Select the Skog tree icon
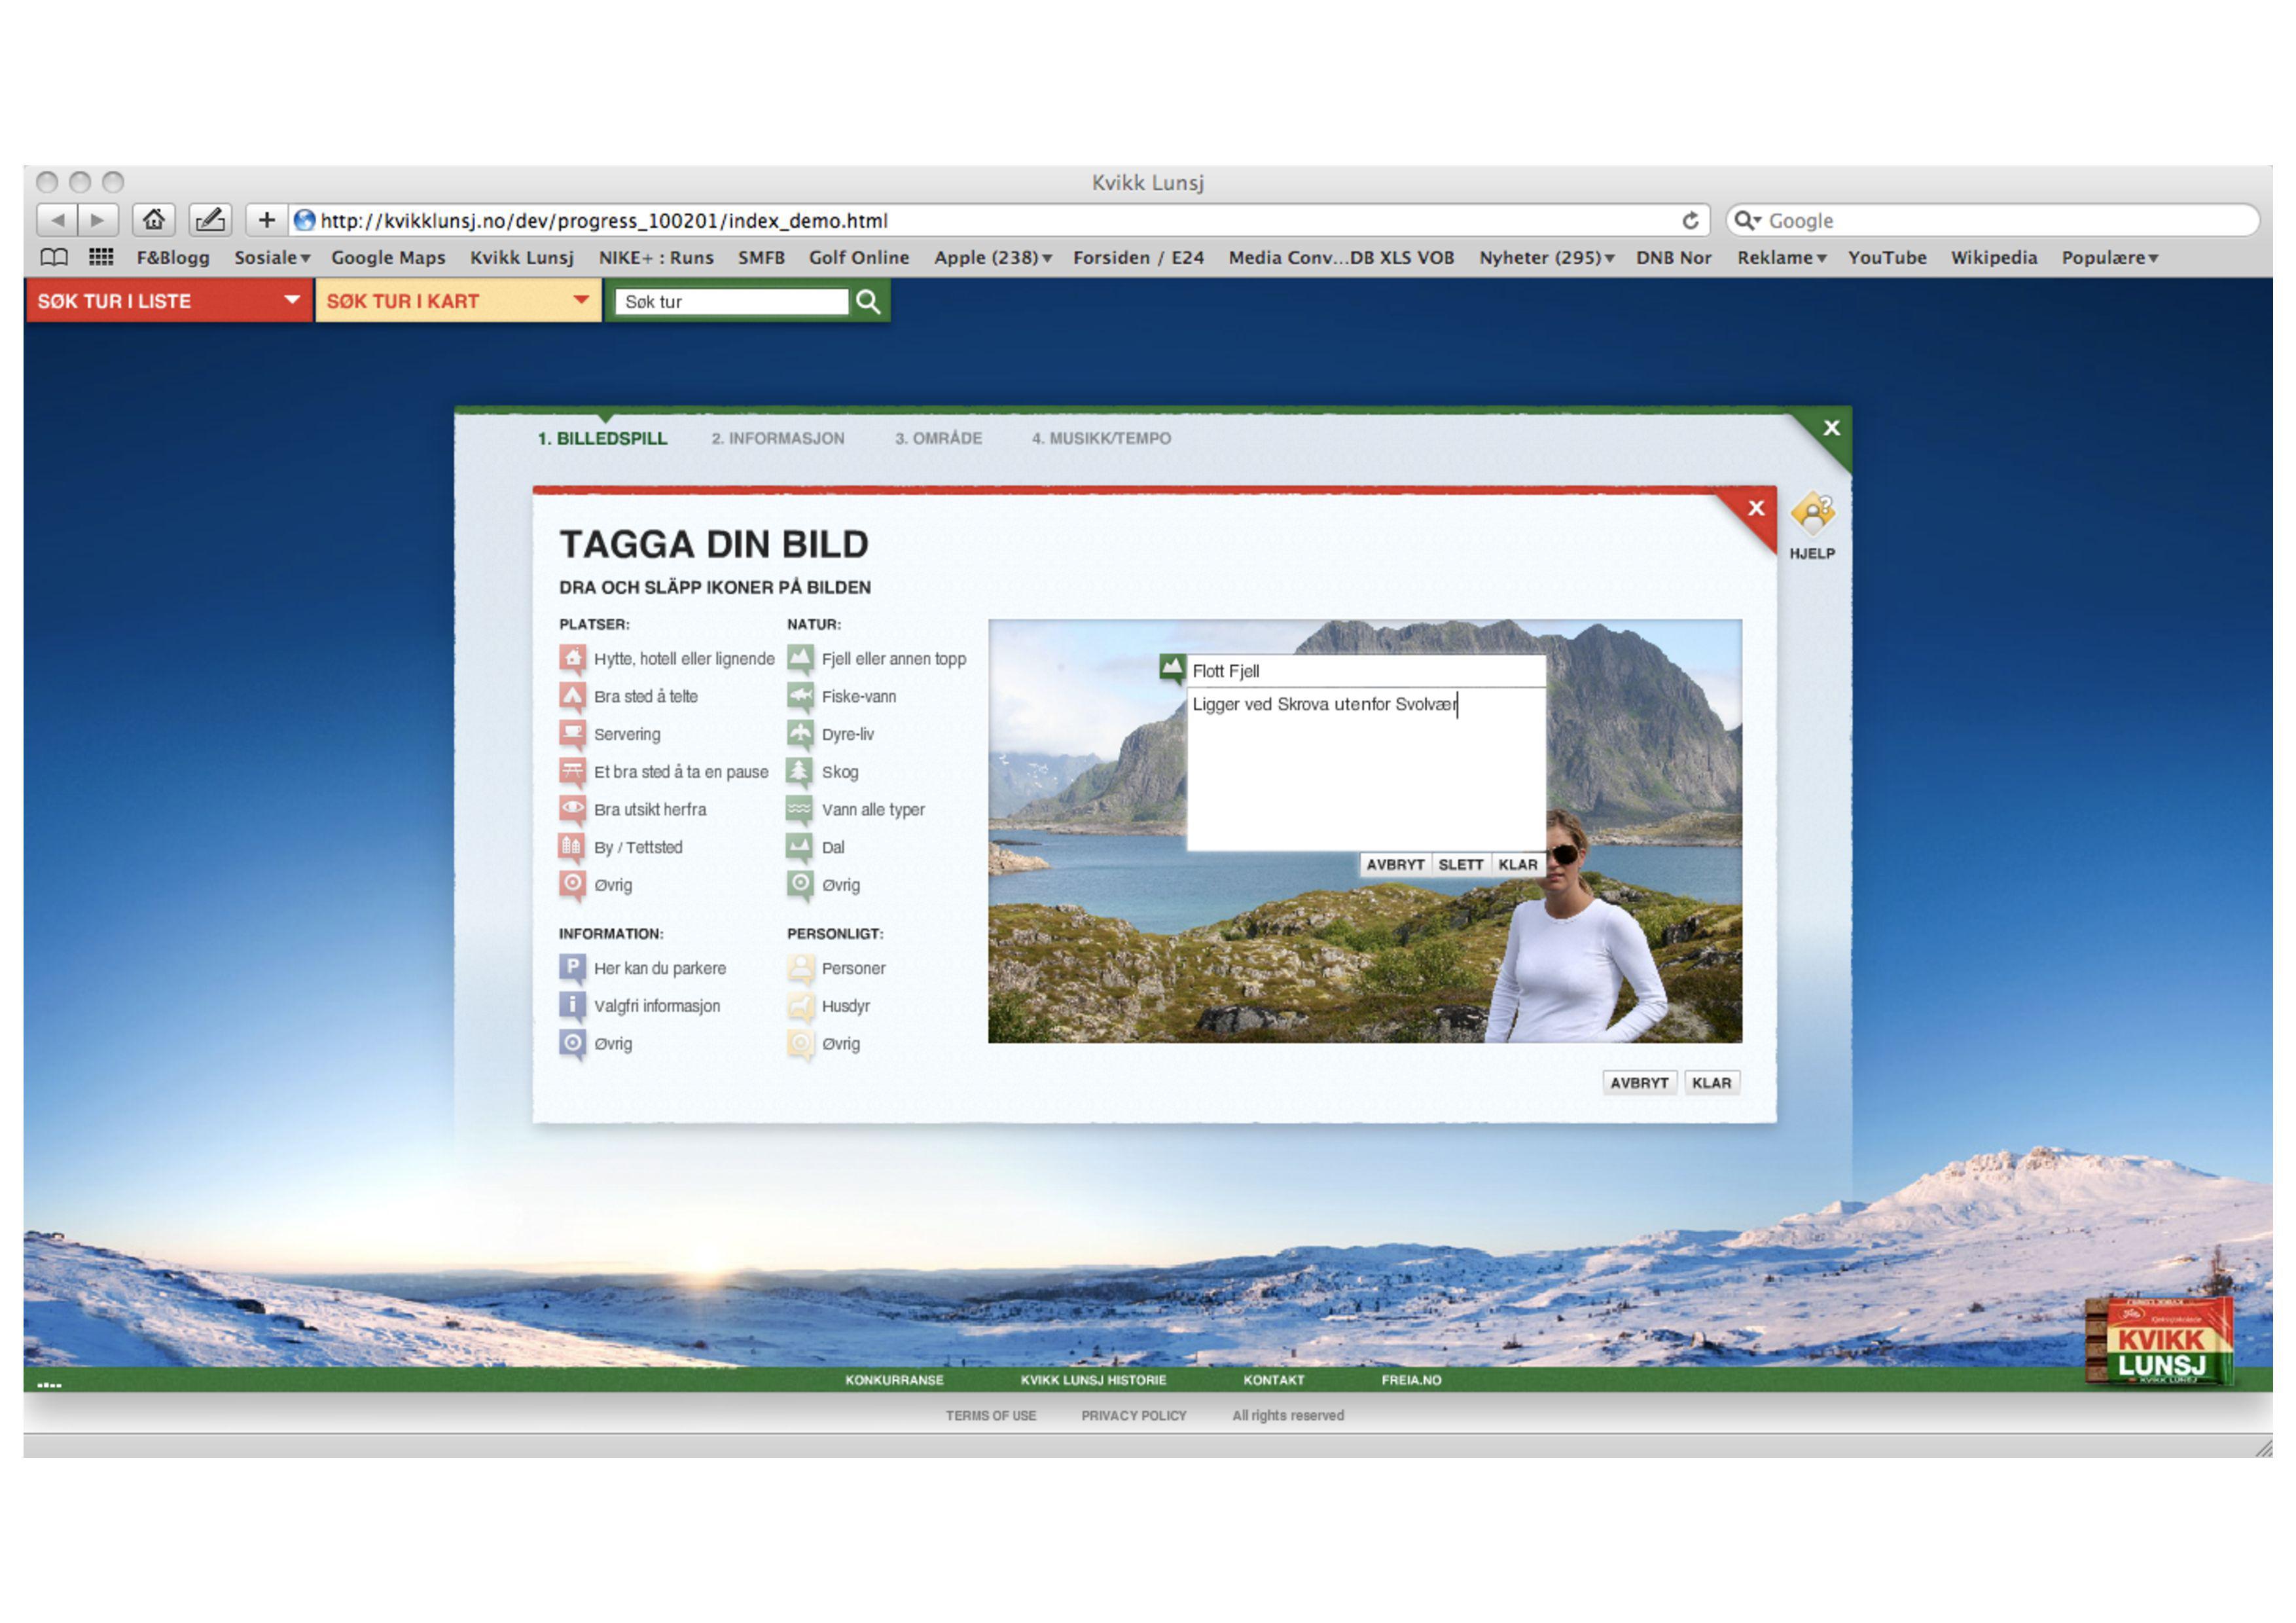This screenshot has width=2296, height=1623. (800, 772)
